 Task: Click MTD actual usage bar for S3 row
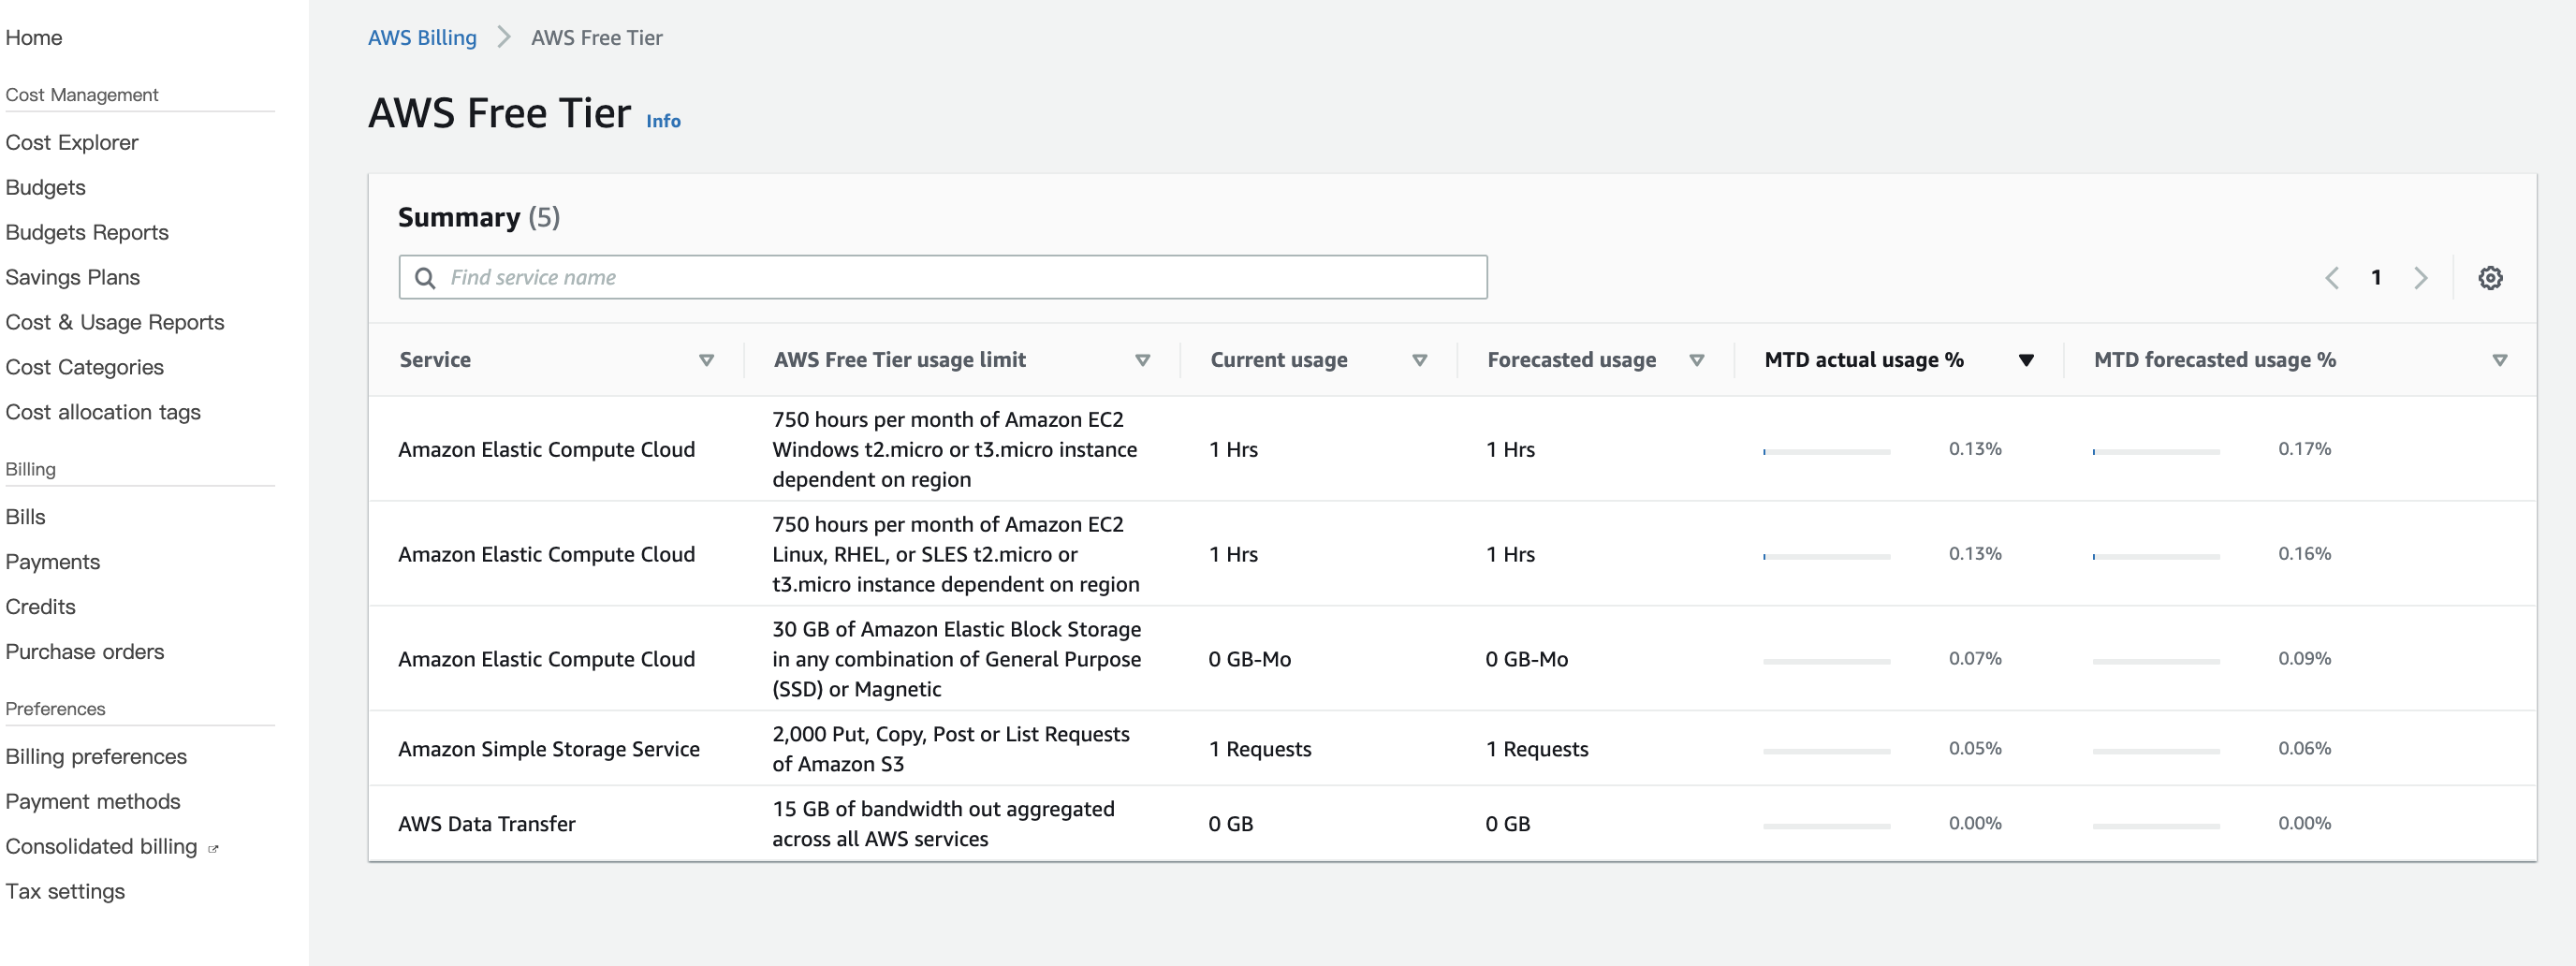(x=1826, y=751)
